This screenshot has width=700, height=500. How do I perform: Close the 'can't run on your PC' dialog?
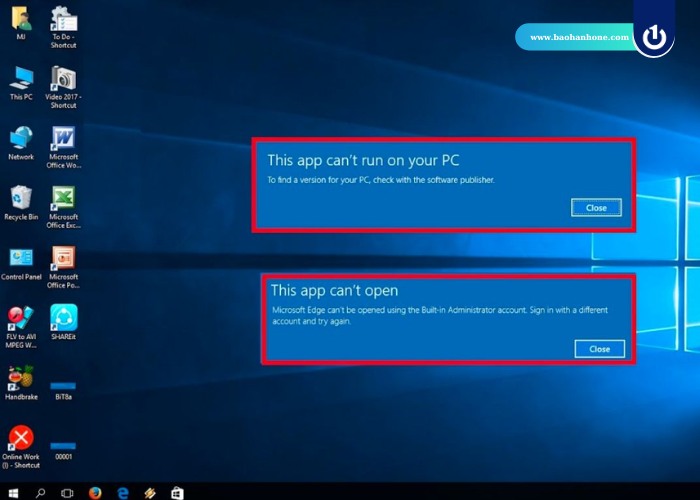(596, 208)
